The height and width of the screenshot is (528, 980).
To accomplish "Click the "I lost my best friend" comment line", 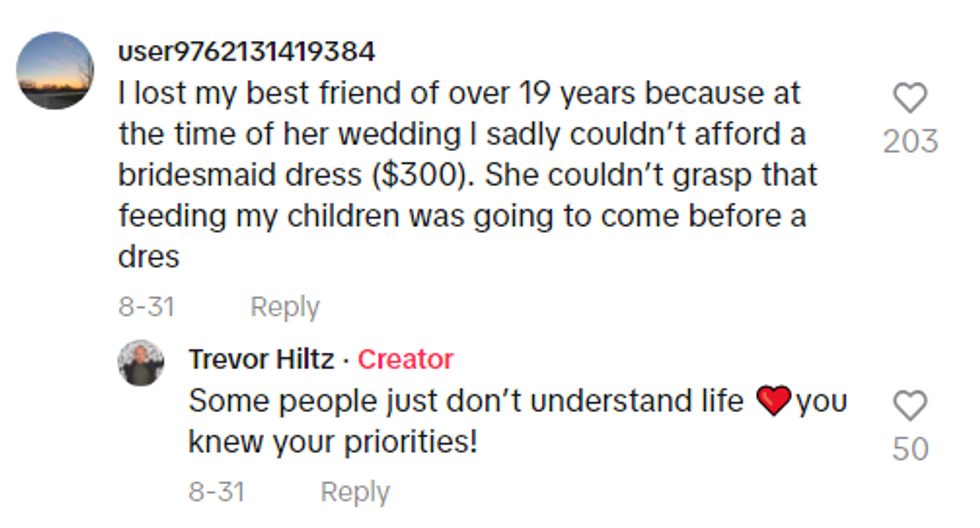I will 459,94.
